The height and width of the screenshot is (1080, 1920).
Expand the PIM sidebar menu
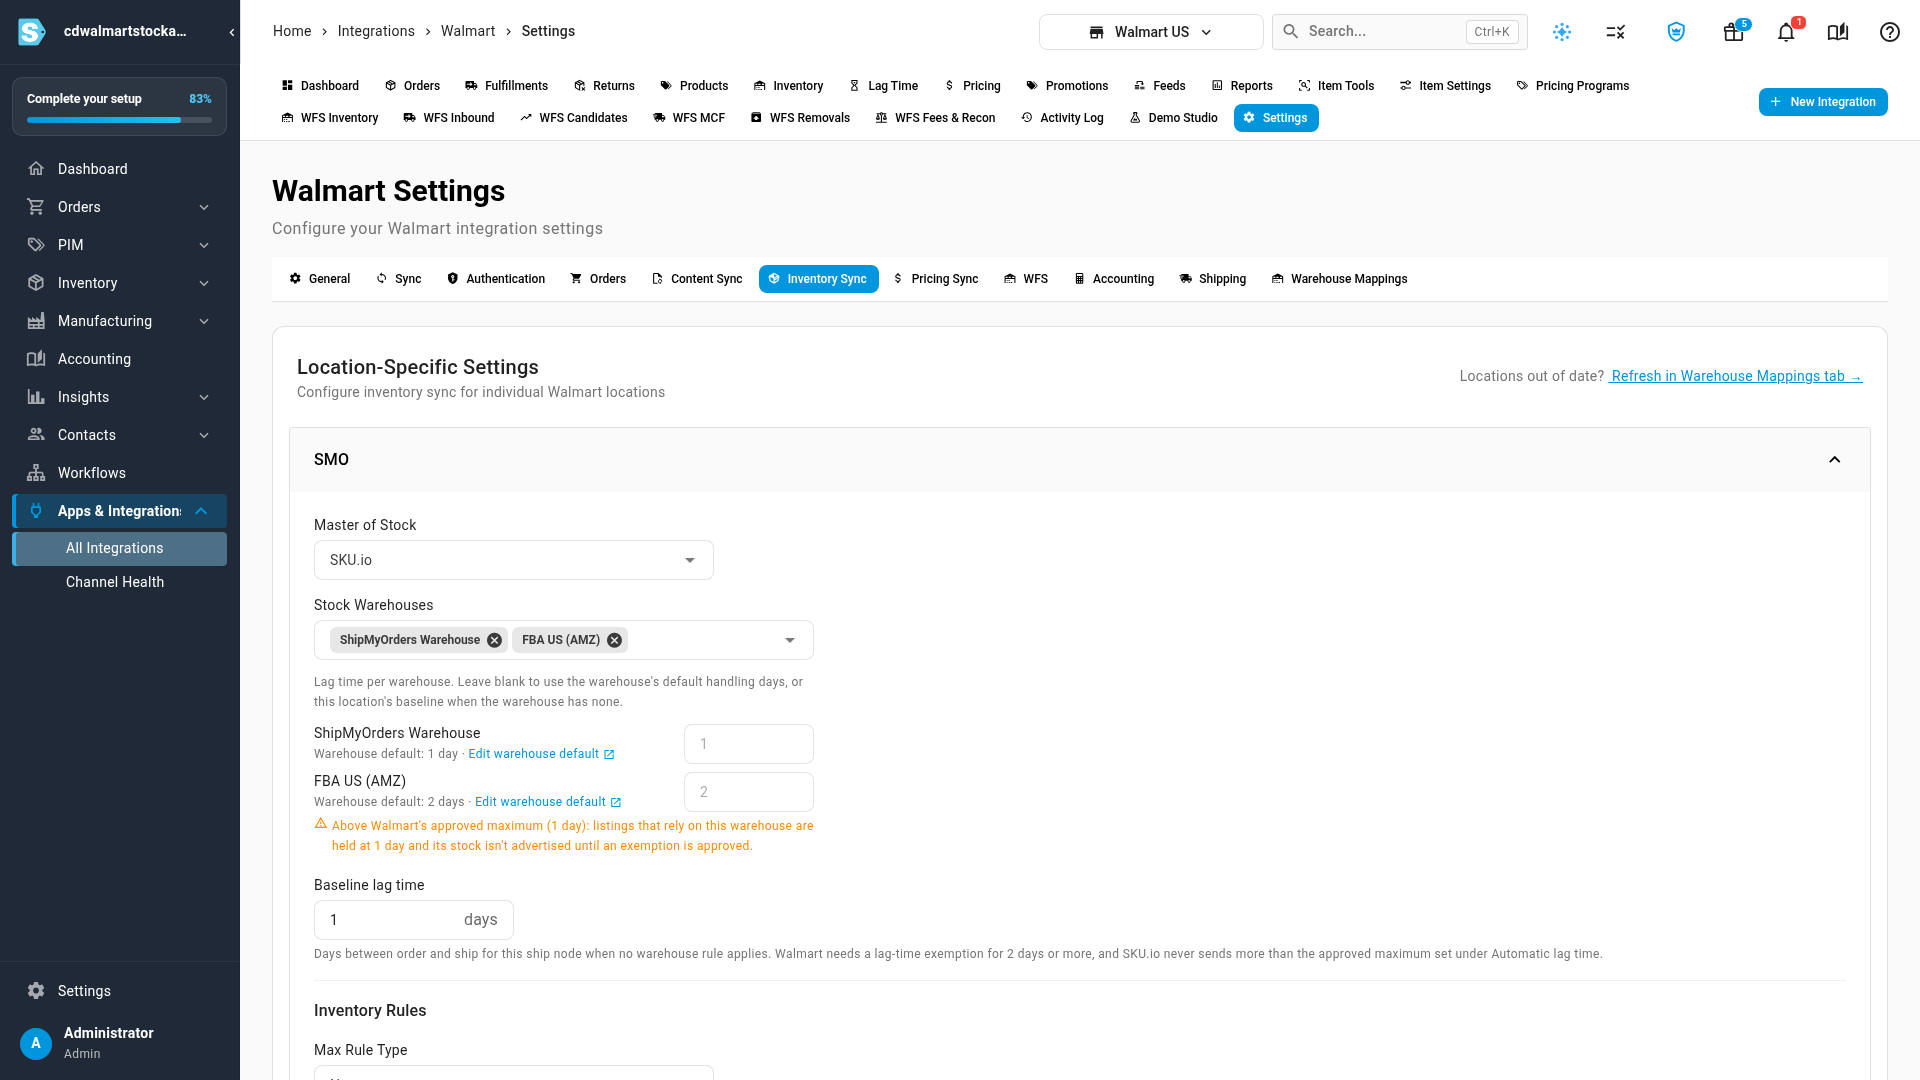point(119,245)
